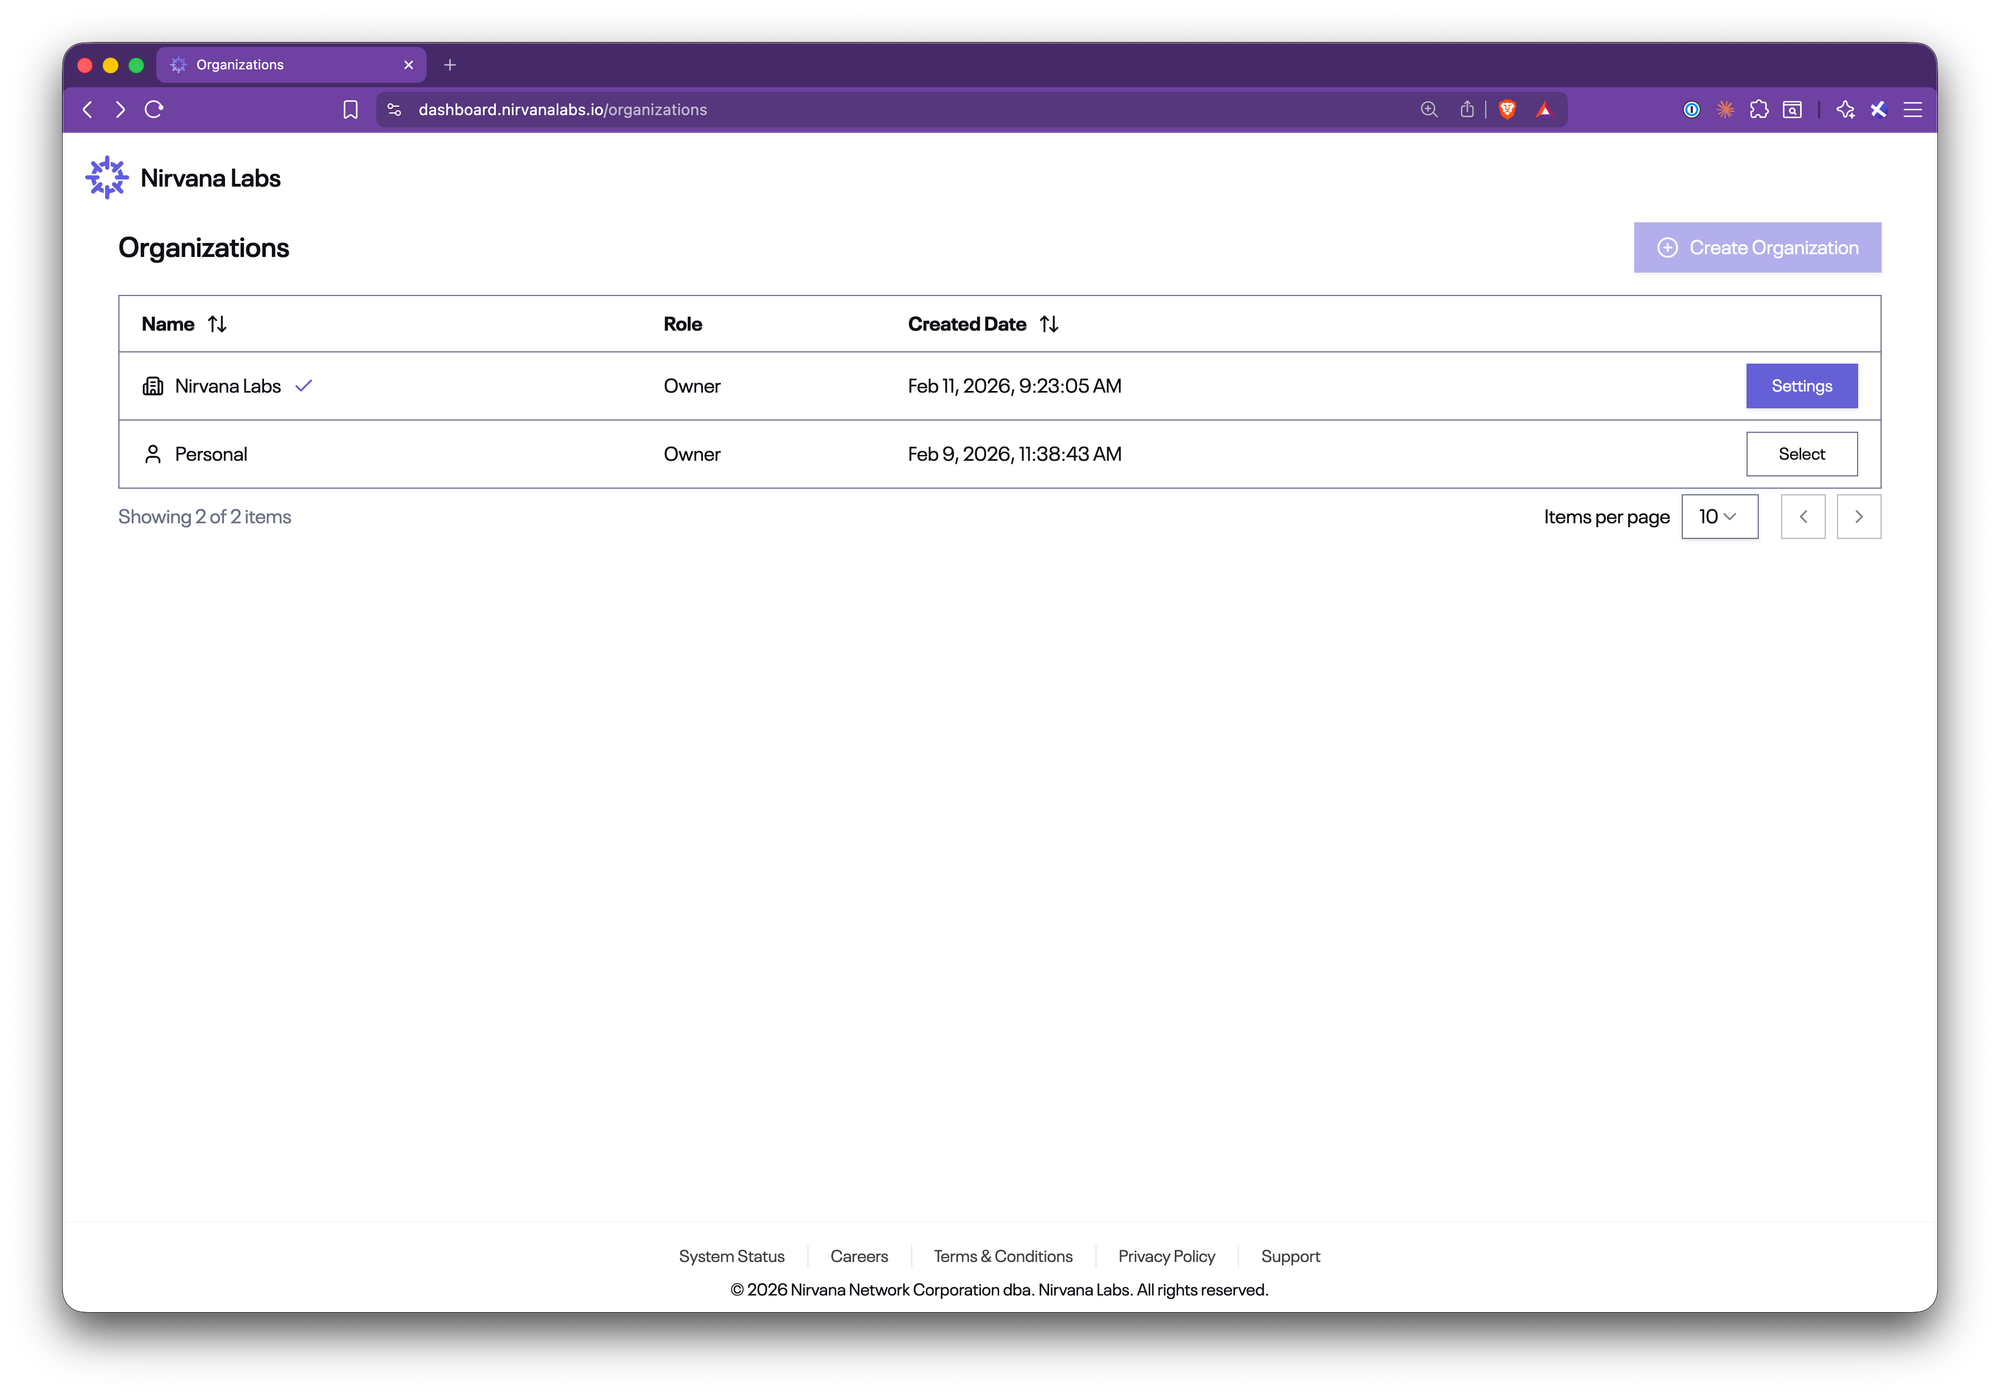The image size is (2000, 1395).
Task: Open the browser extensions puzzle icon
Action: coord(1759,110)
